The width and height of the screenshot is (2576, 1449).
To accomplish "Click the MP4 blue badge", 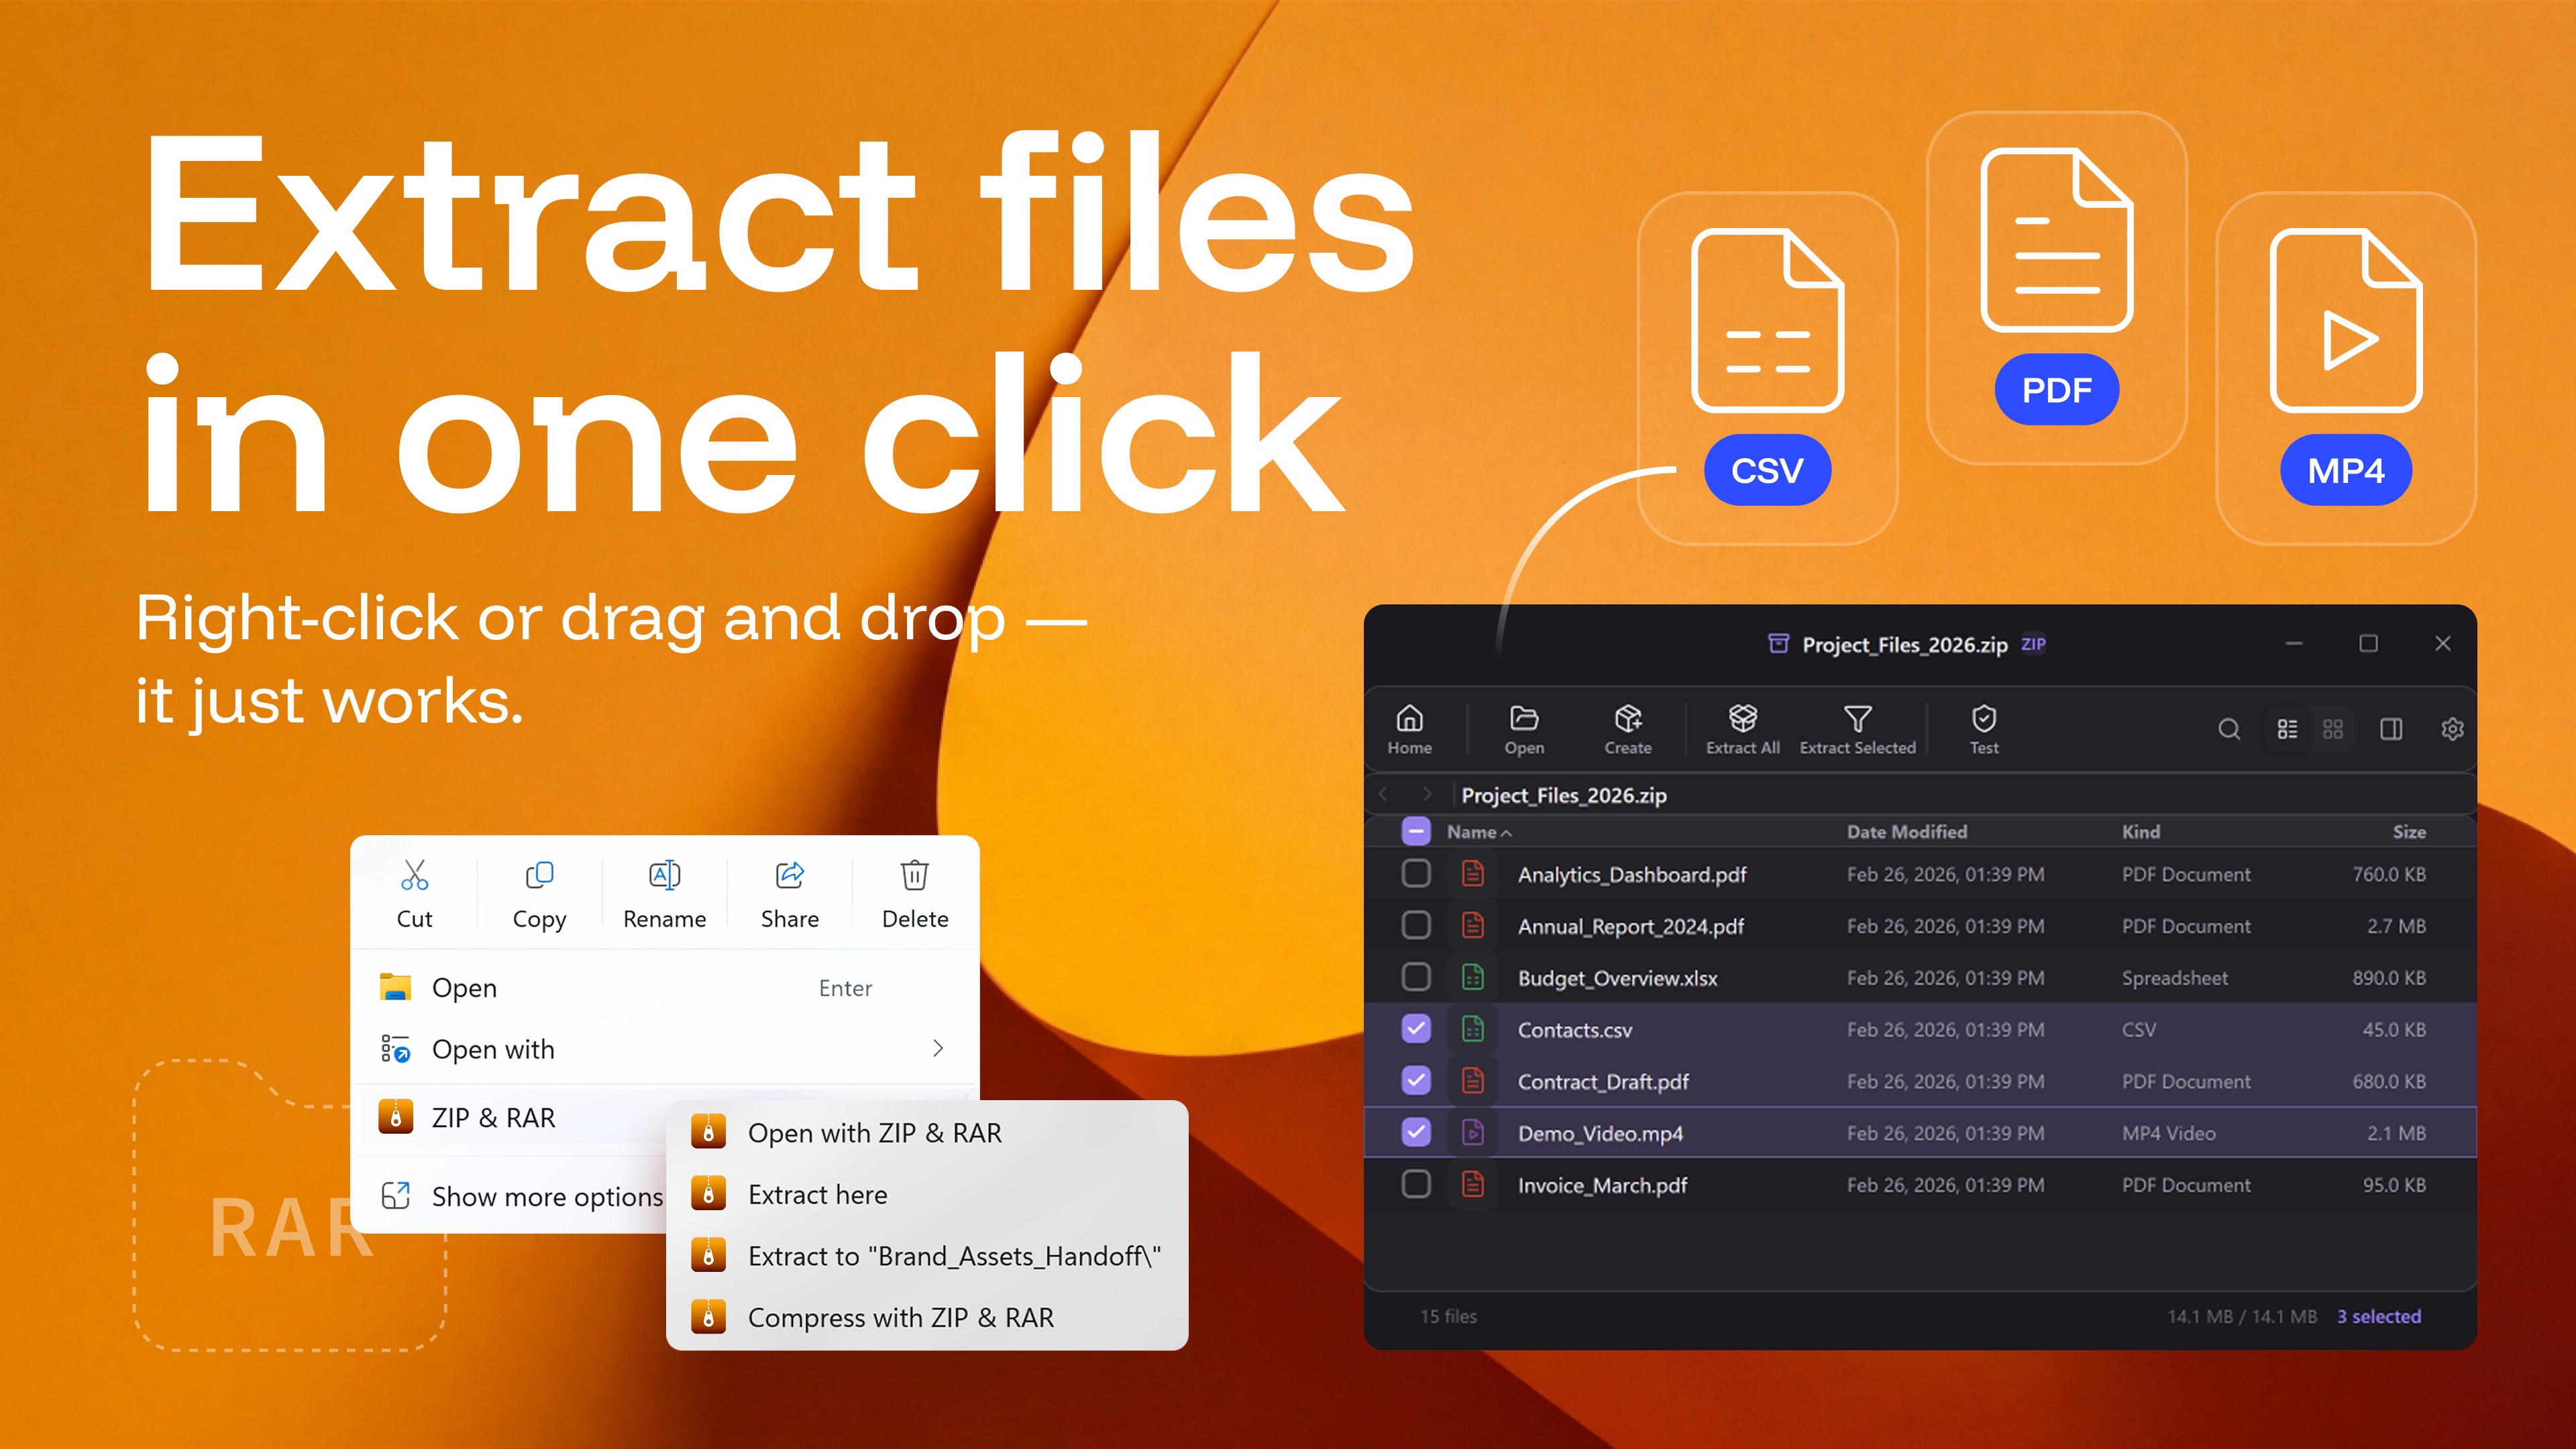I will click(x=2346, y=470).
